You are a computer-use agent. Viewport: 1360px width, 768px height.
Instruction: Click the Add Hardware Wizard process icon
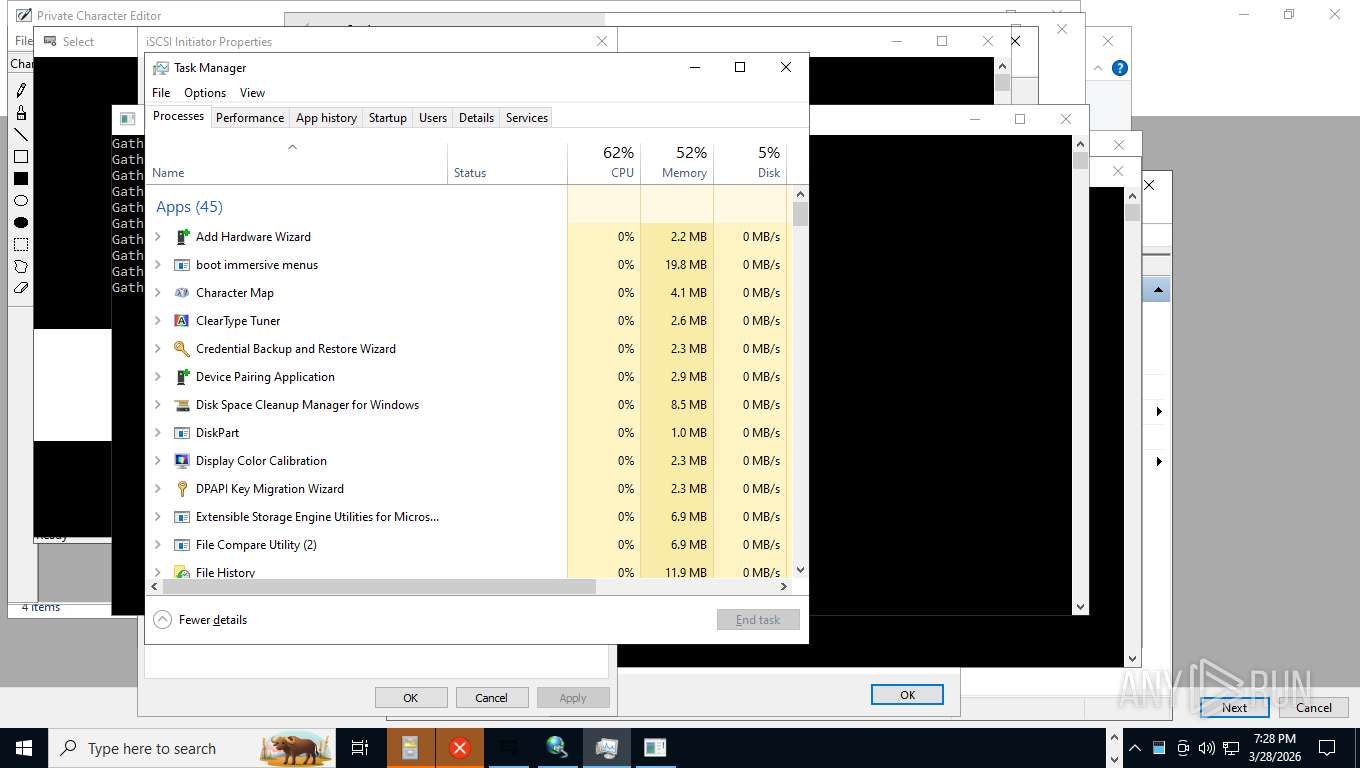(182, 237)
